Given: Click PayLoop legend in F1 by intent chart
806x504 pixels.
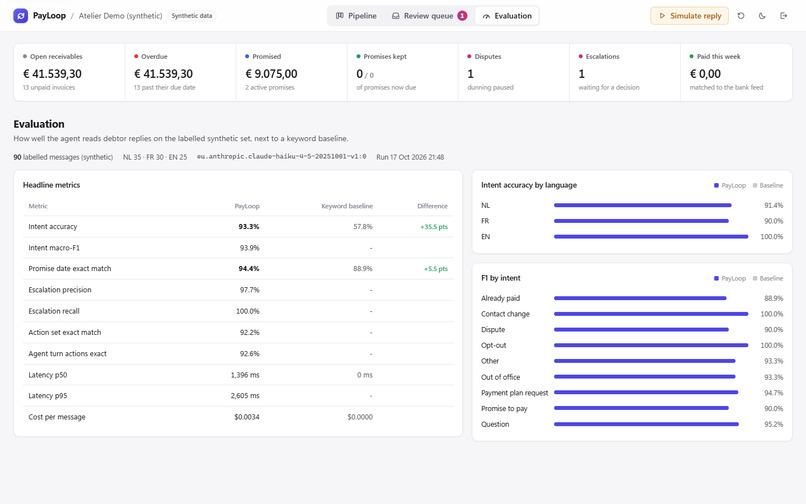Looking at the screenshot, I should coord(730,279).
